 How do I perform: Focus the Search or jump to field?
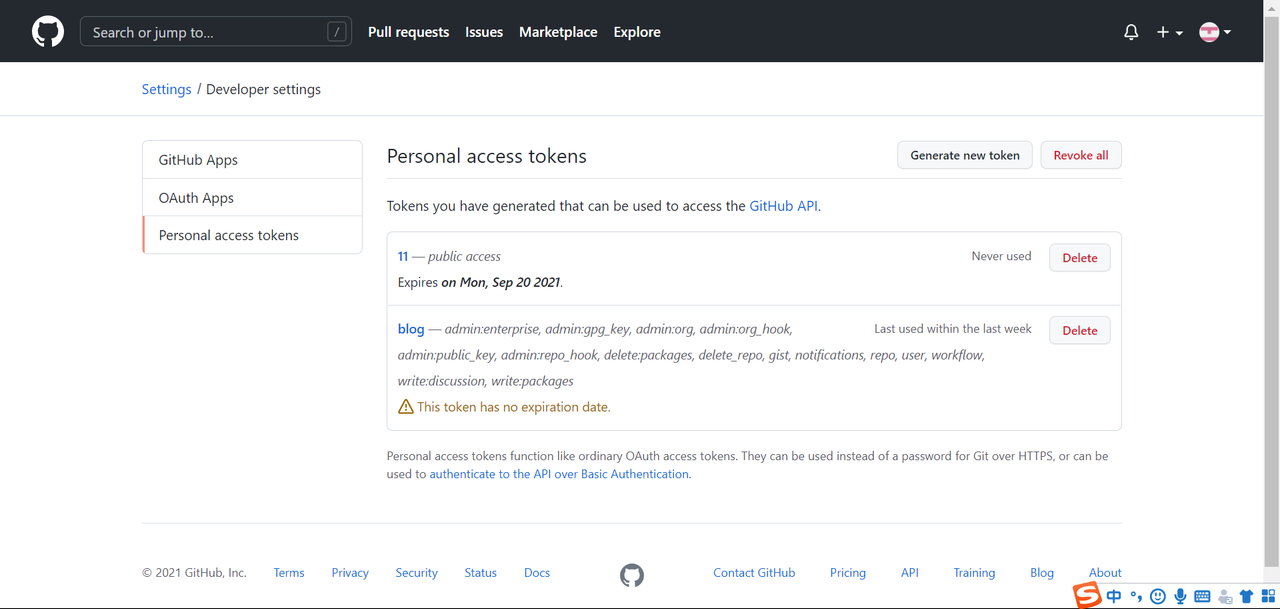[x=216, y=32]
